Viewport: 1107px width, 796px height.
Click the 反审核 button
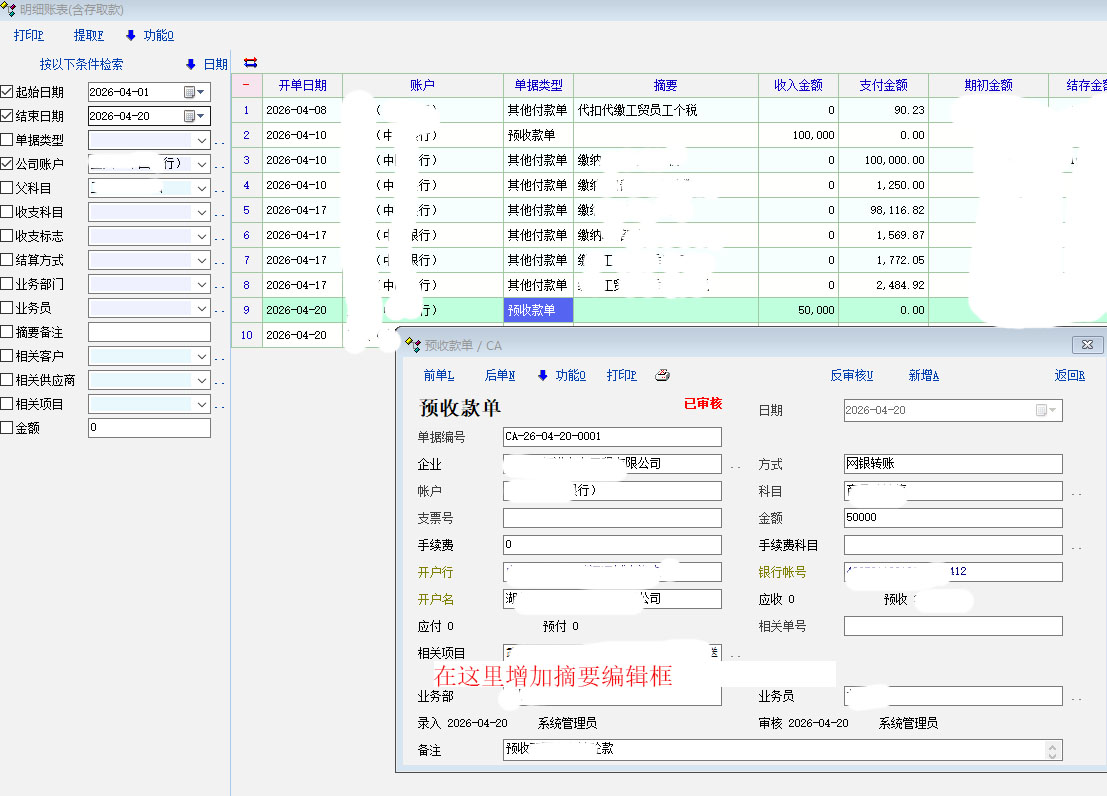(x=851, y=376)
